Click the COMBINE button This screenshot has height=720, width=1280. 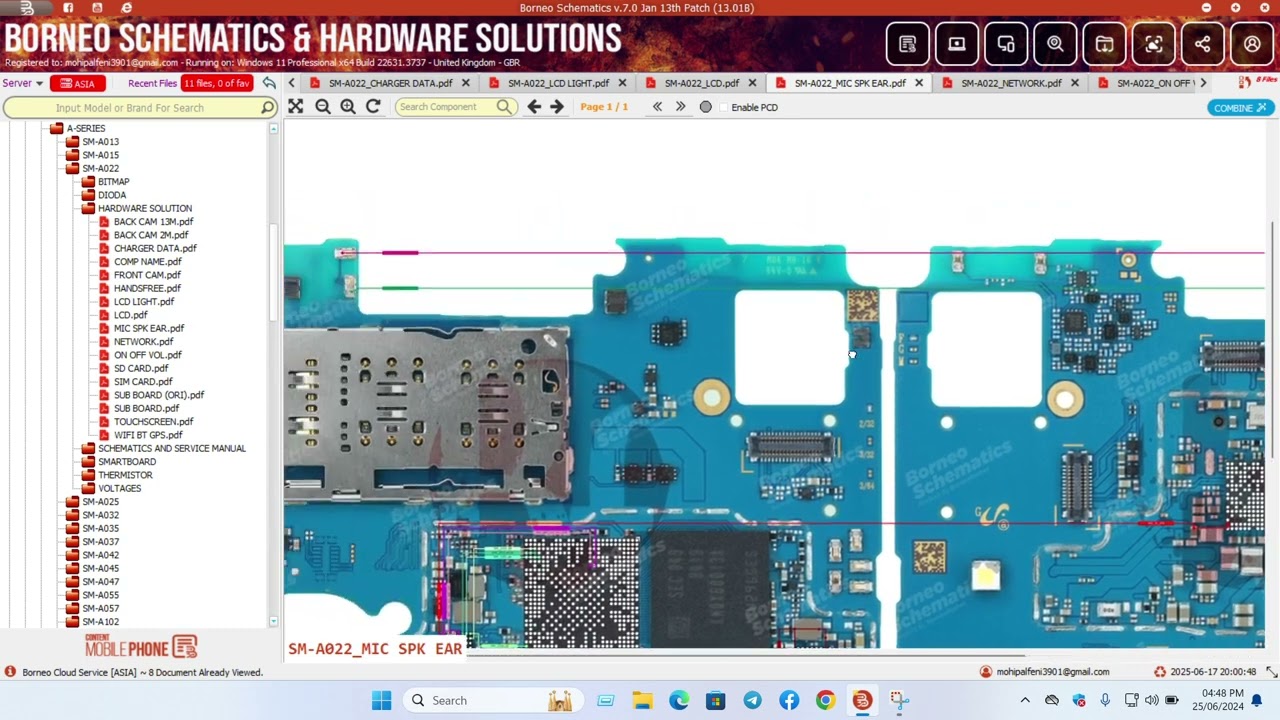1240,107
